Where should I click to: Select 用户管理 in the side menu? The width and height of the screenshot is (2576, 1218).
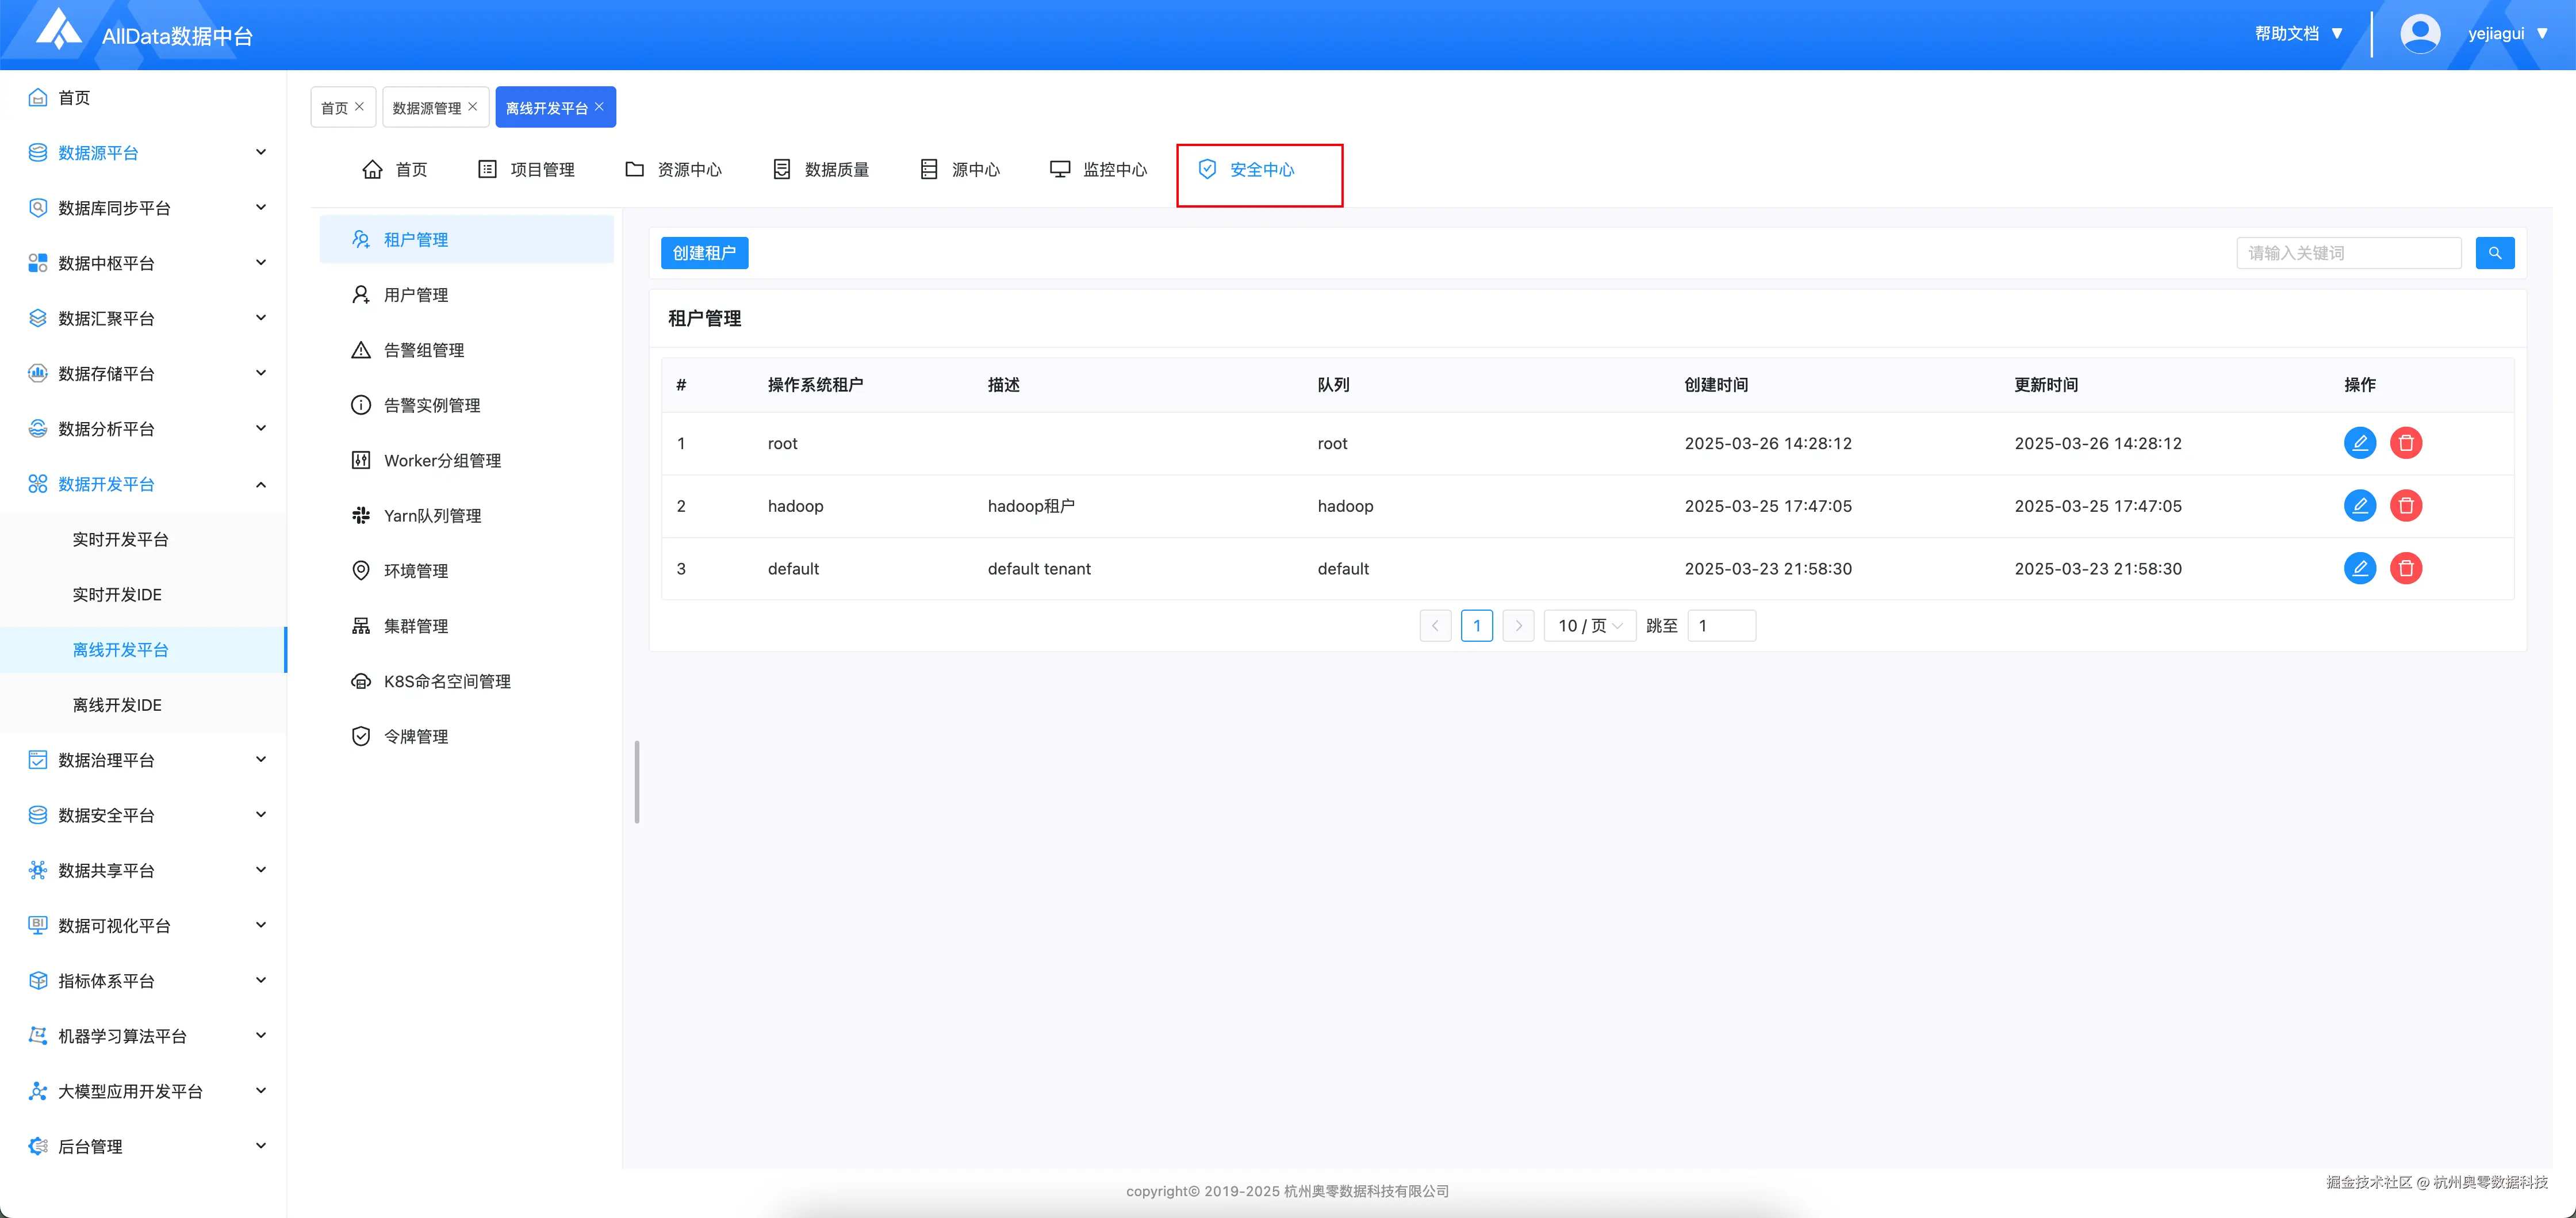[x=415, y=295]
